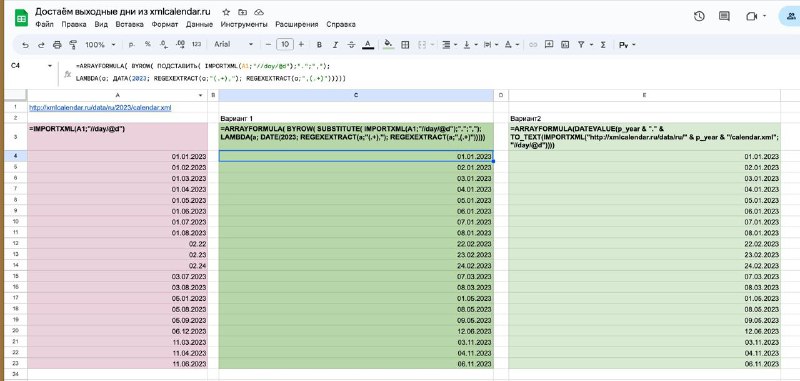Open text rotation dropdown
Viewport: 800px width, 381px height.
click(x=511, y=45)
